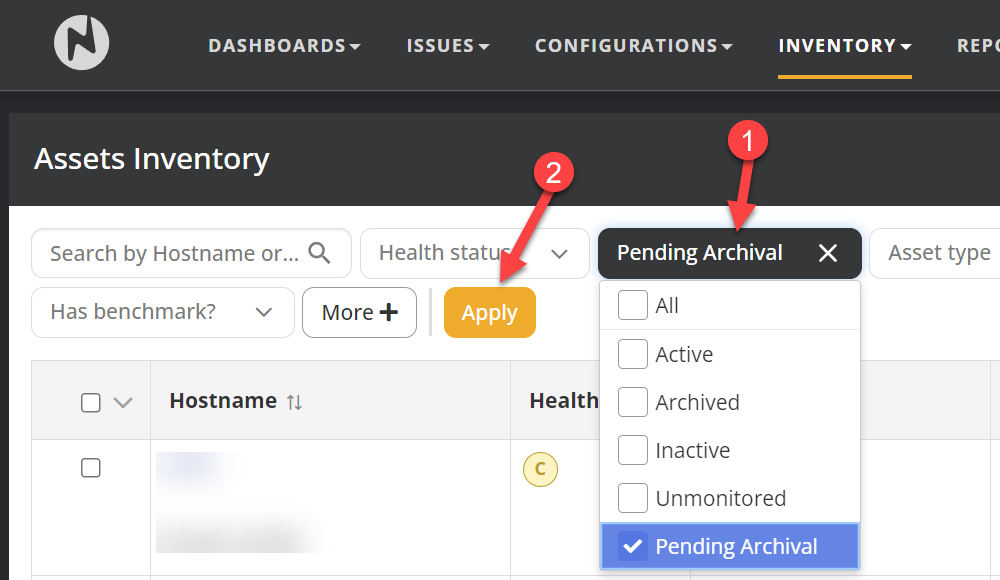The image size is (1000, 580).
Task: Check the All status option
Action: tap(633, 306)
